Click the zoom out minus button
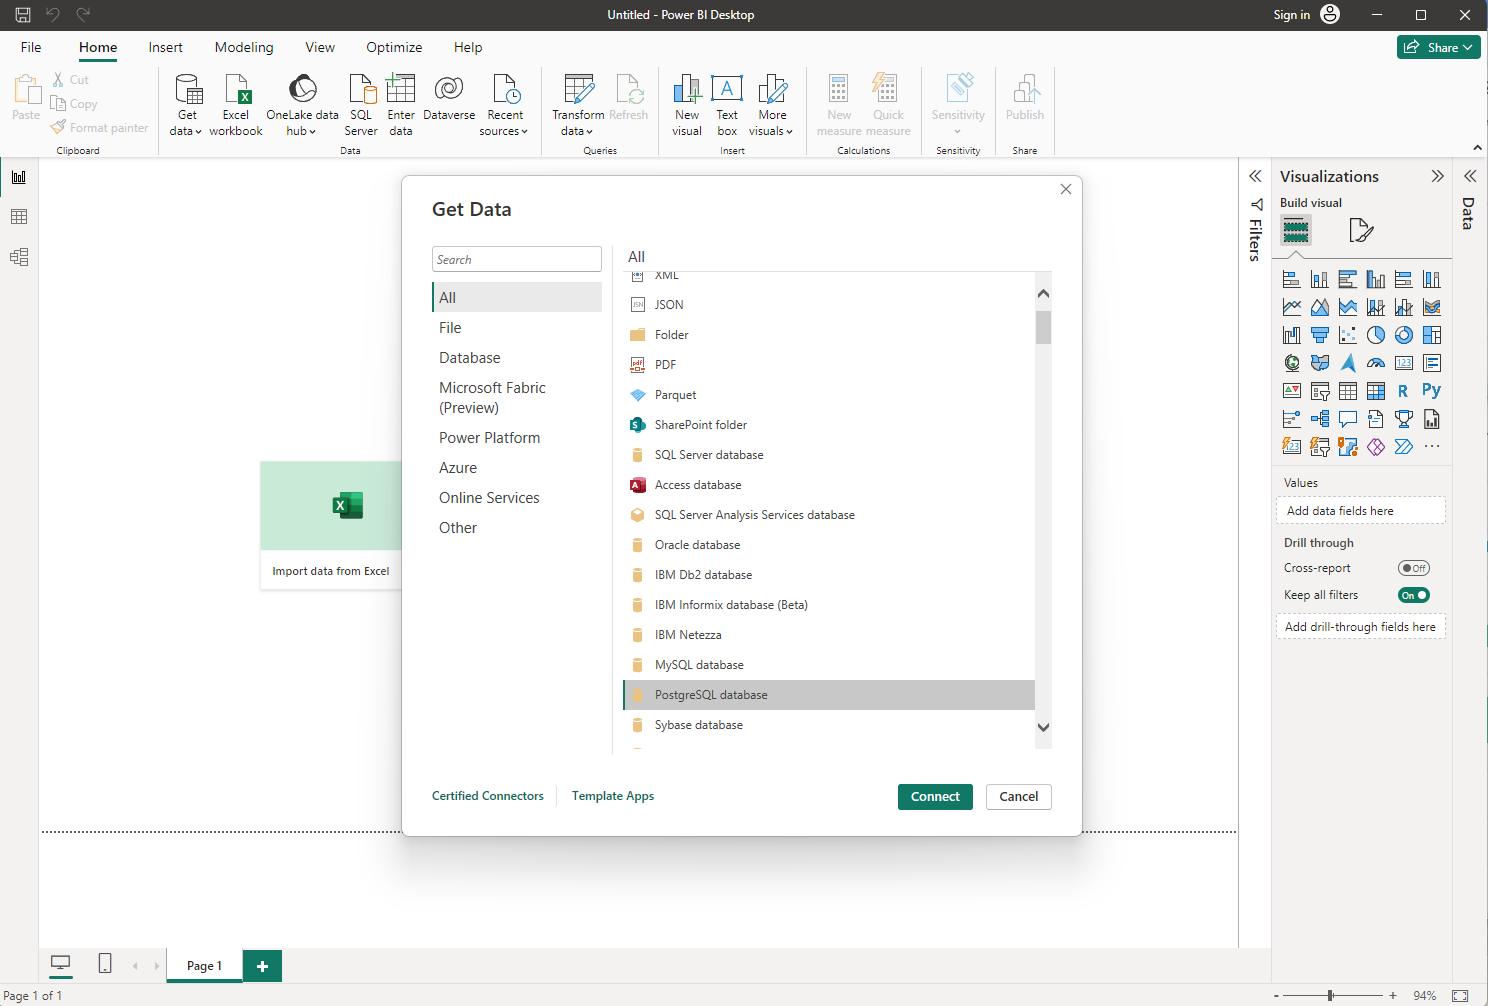The height and width of the screenshot is (1006, 1488). click(x=1276, y=996)
